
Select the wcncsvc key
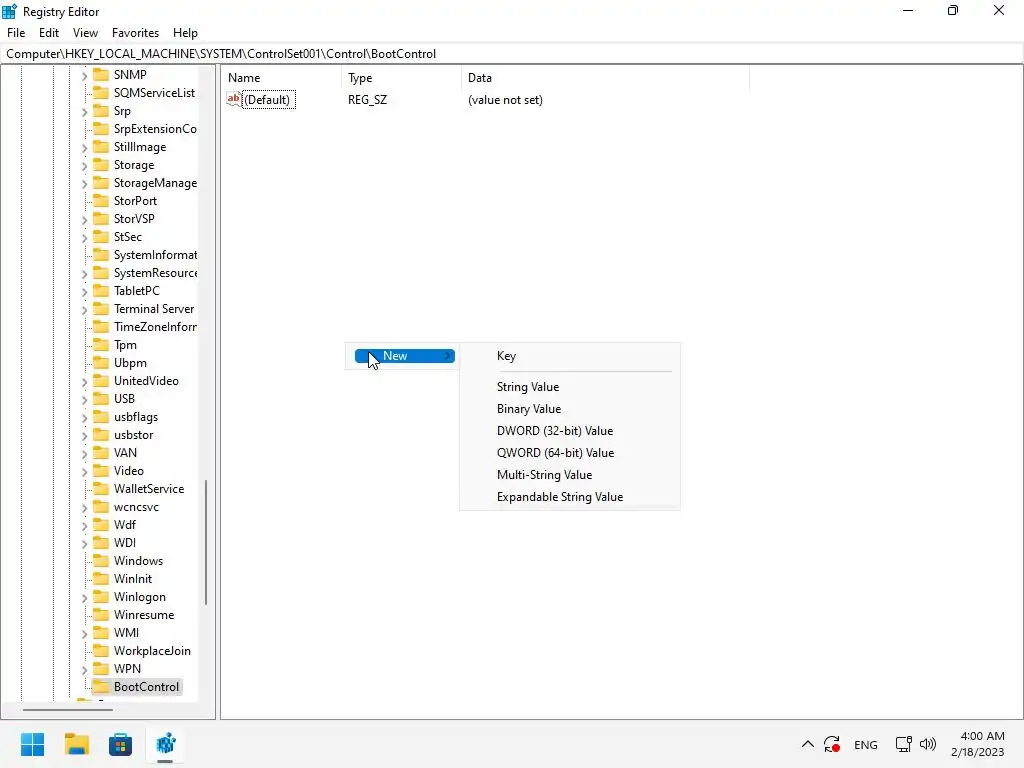point(136,507)
